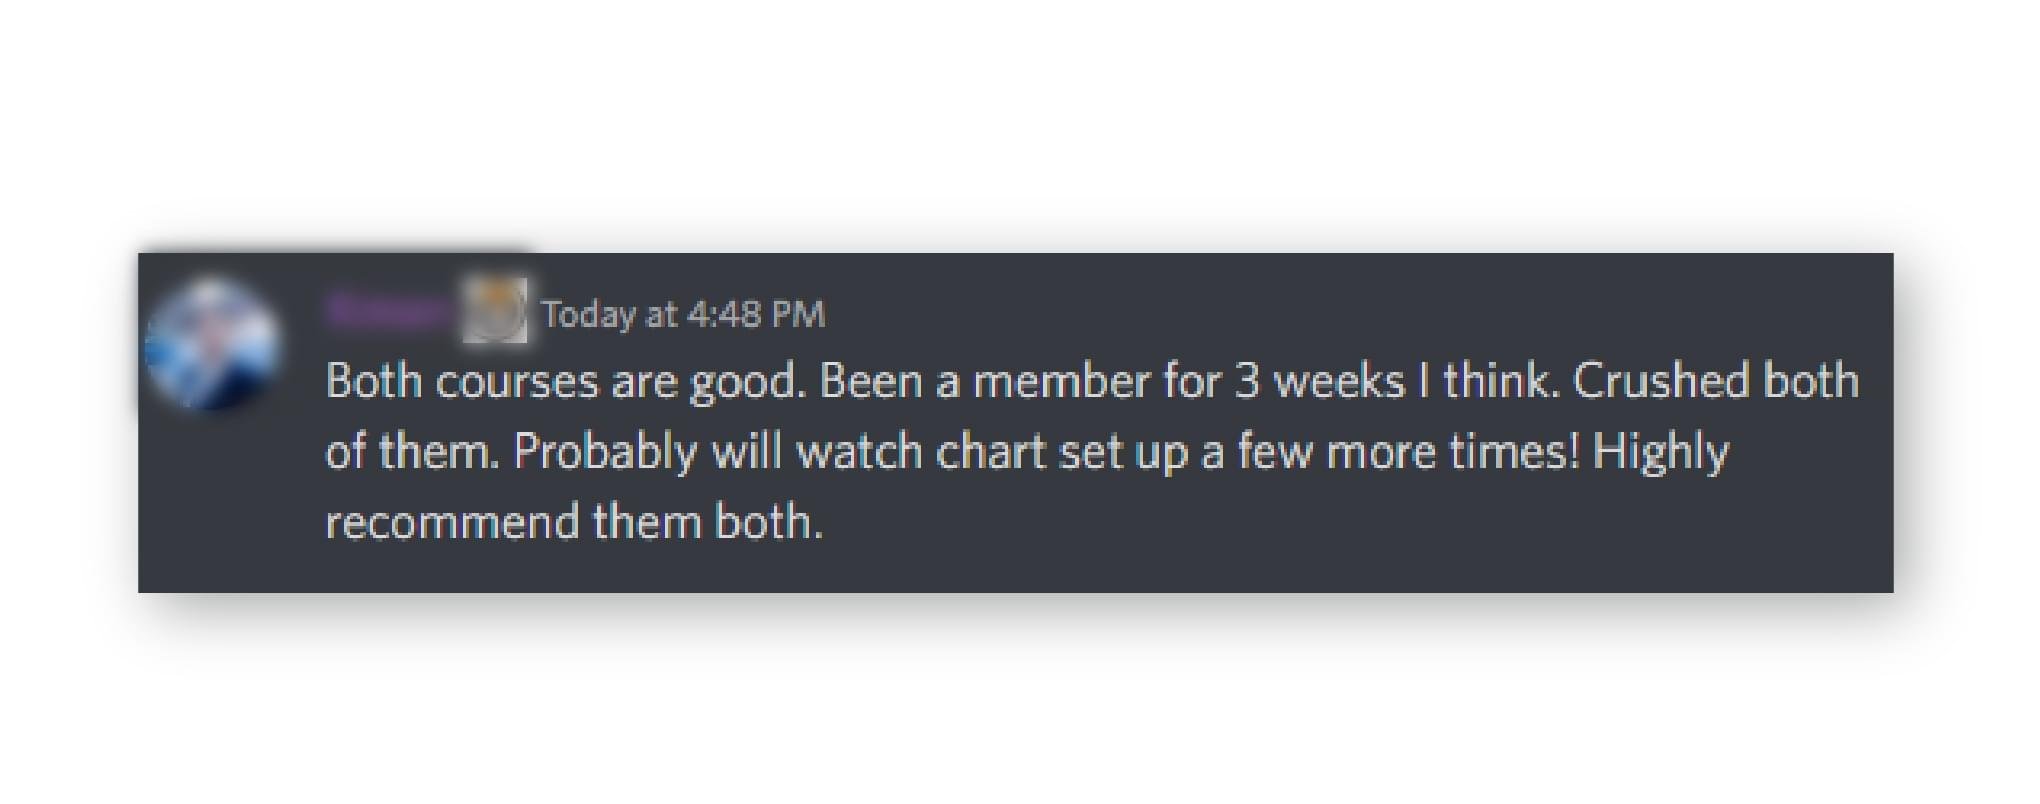Image resolution: width=2040 pixels, height=804 pixels.
Task: Click the word "Highly" in the message
Action: pyautogui.click(x=1660, y=452)
